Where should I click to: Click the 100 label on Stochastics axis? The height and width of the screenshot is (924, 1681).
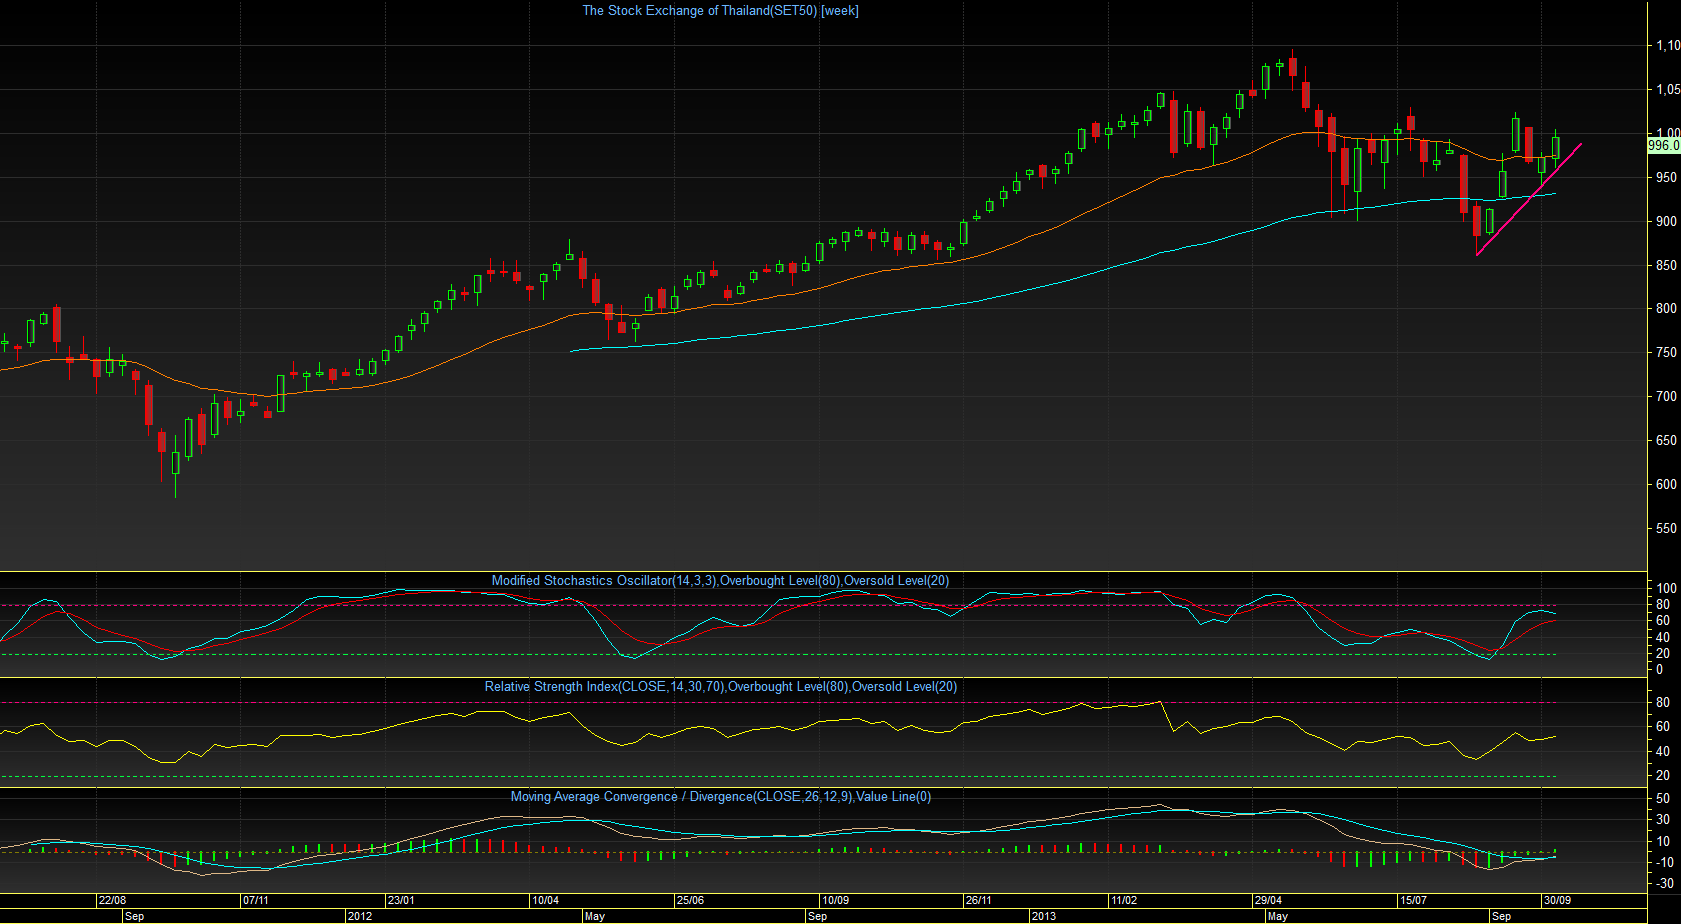[x=1666, y=589]
